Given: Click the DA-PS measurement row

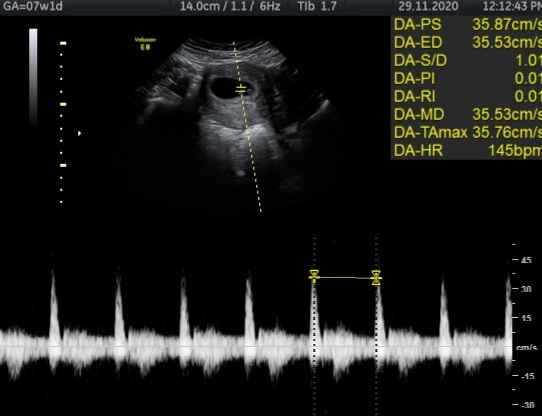Looking at the screenshot, I should point(468,25).
